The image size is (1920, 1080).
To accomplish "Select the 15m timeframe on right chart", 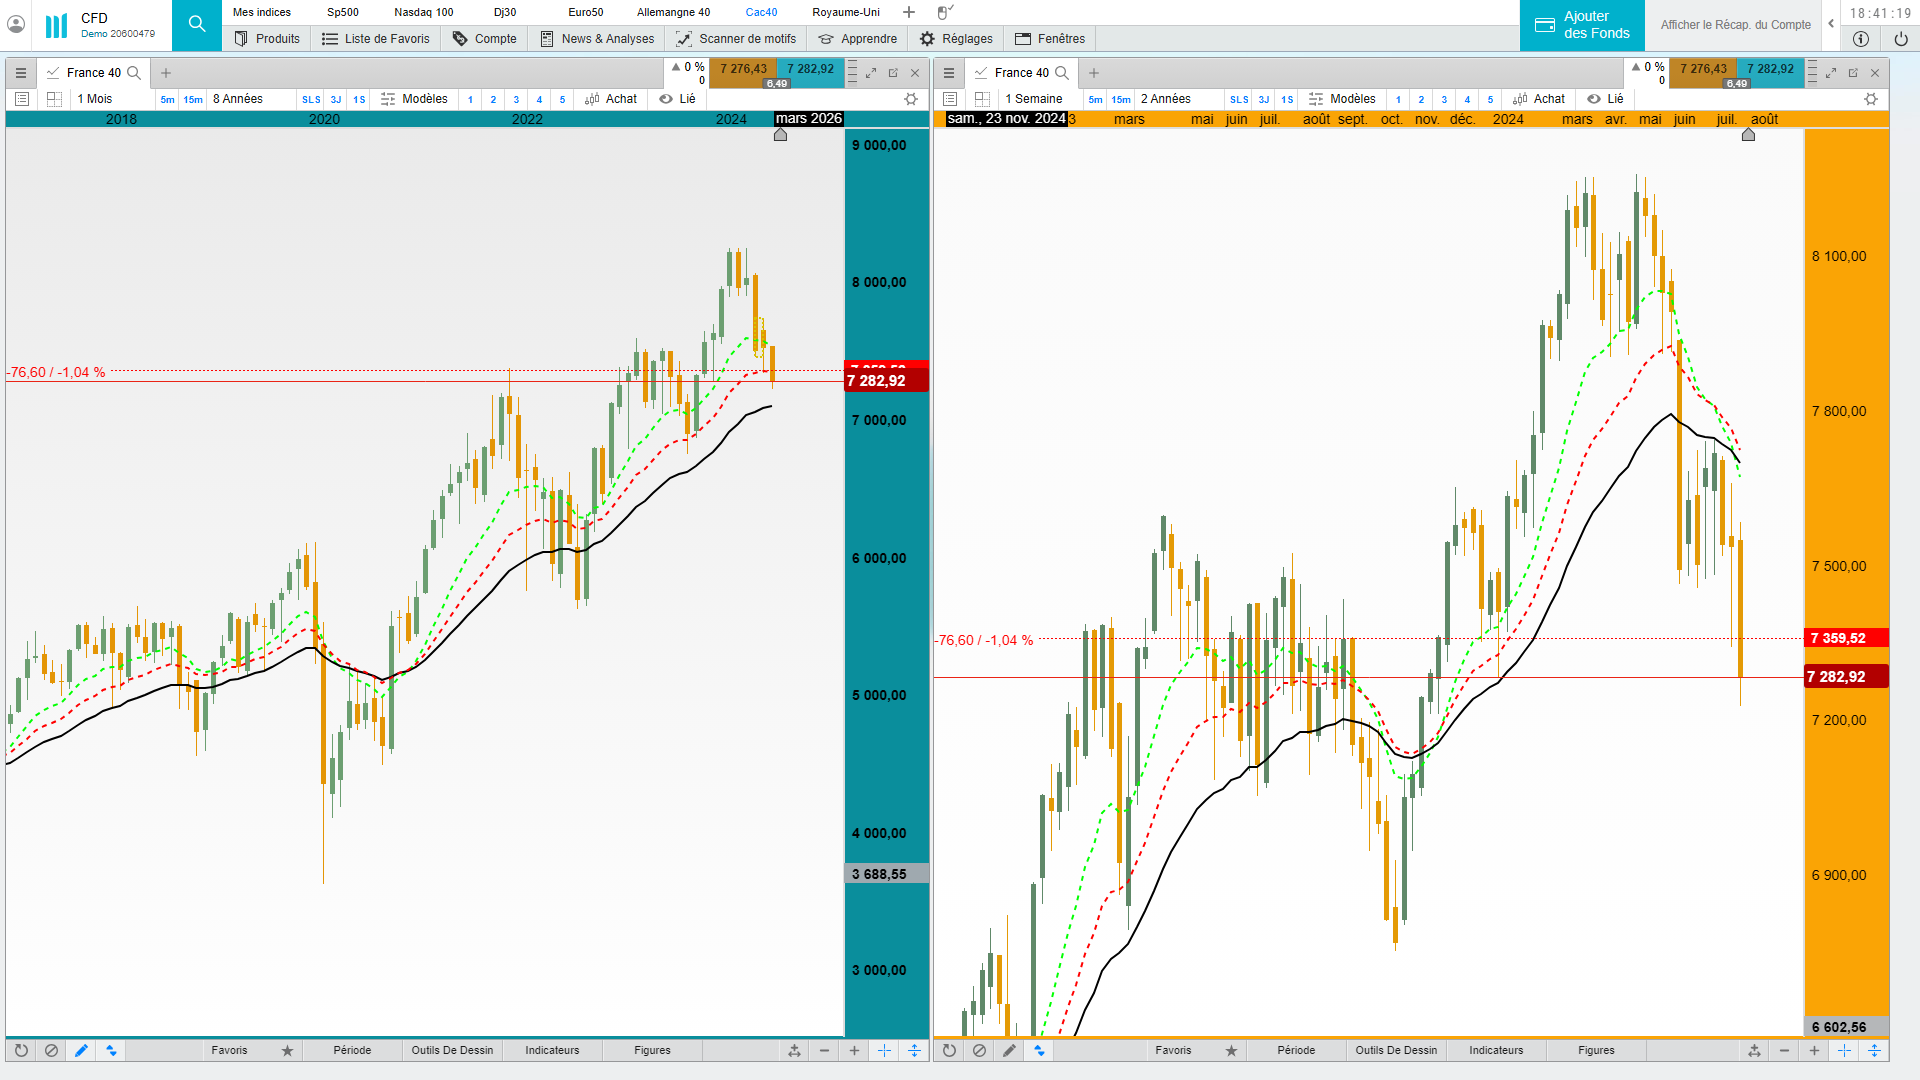I will (1121, 99).
